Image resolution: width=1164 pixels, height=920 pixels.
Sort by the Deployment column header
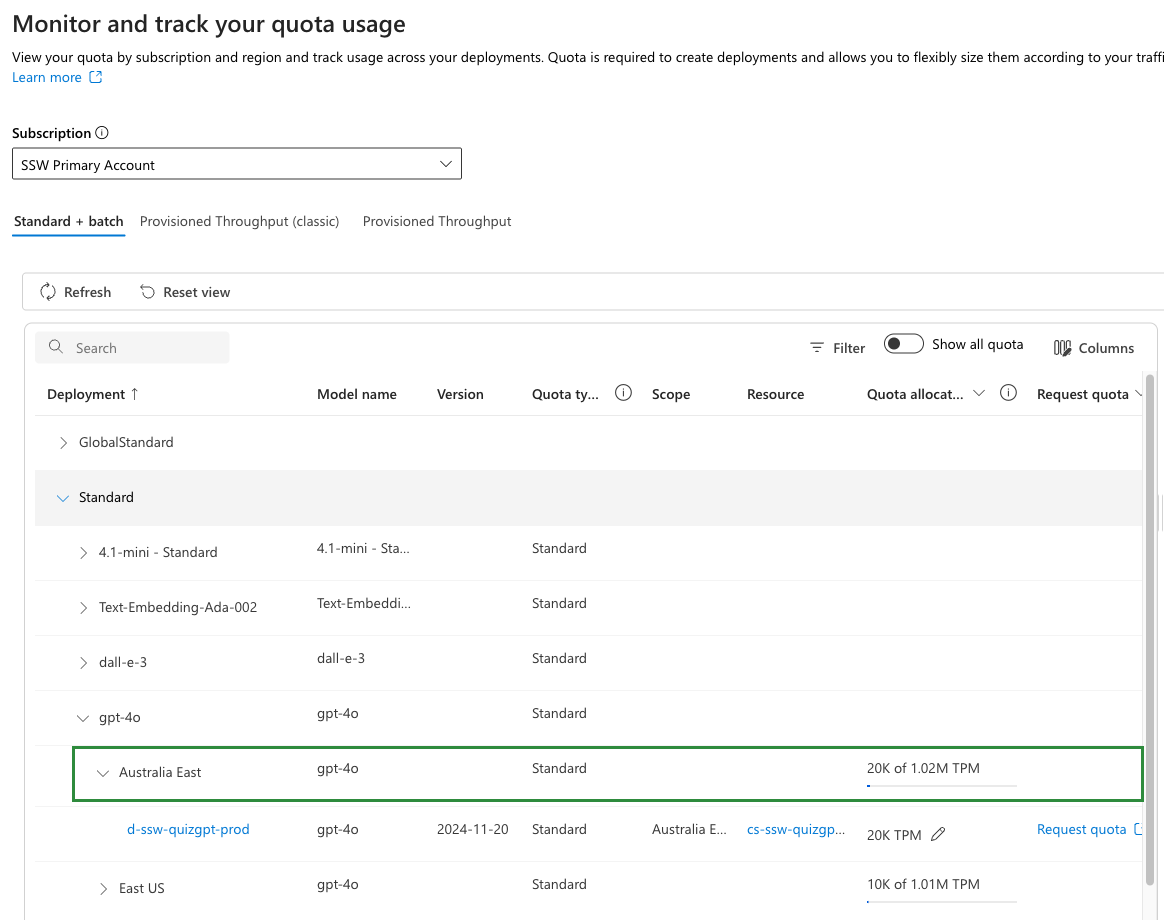click(86, 394)
